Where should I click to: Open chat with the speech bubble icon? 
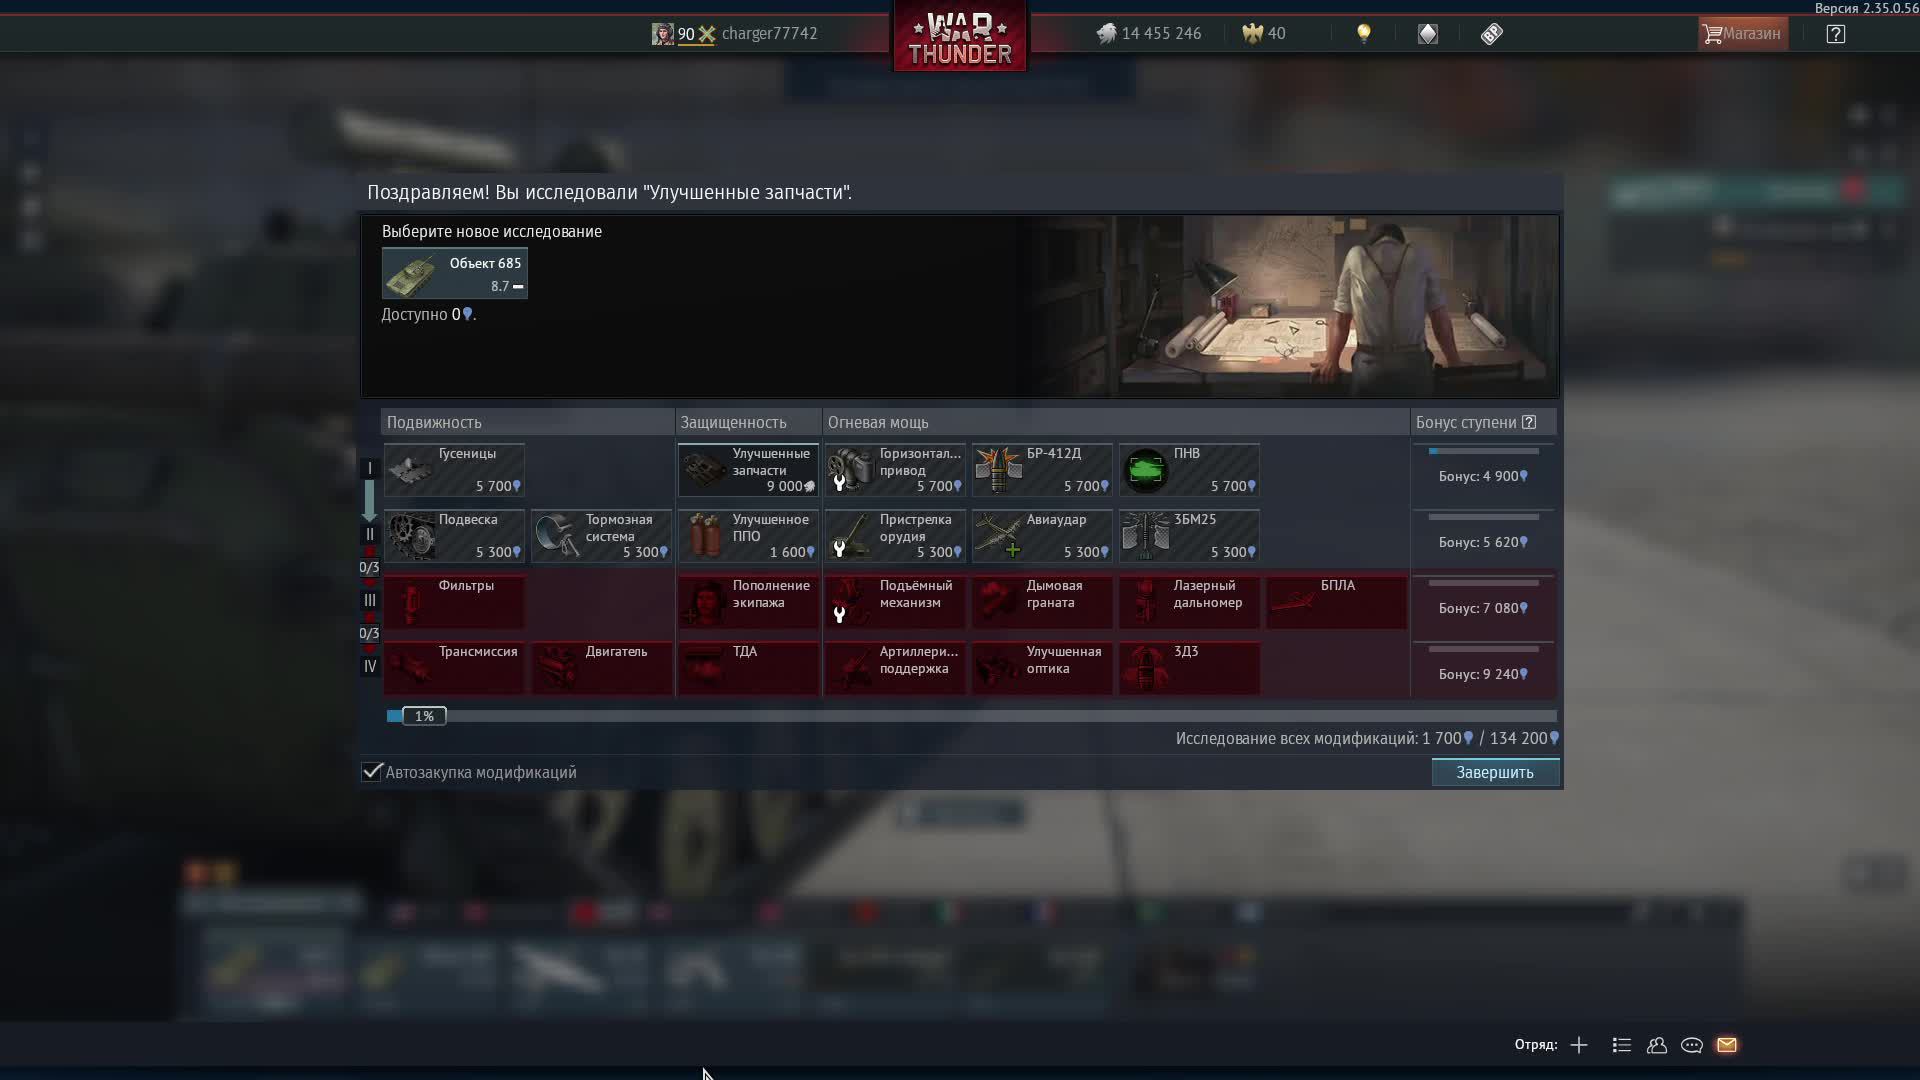click(1692, 1045)
